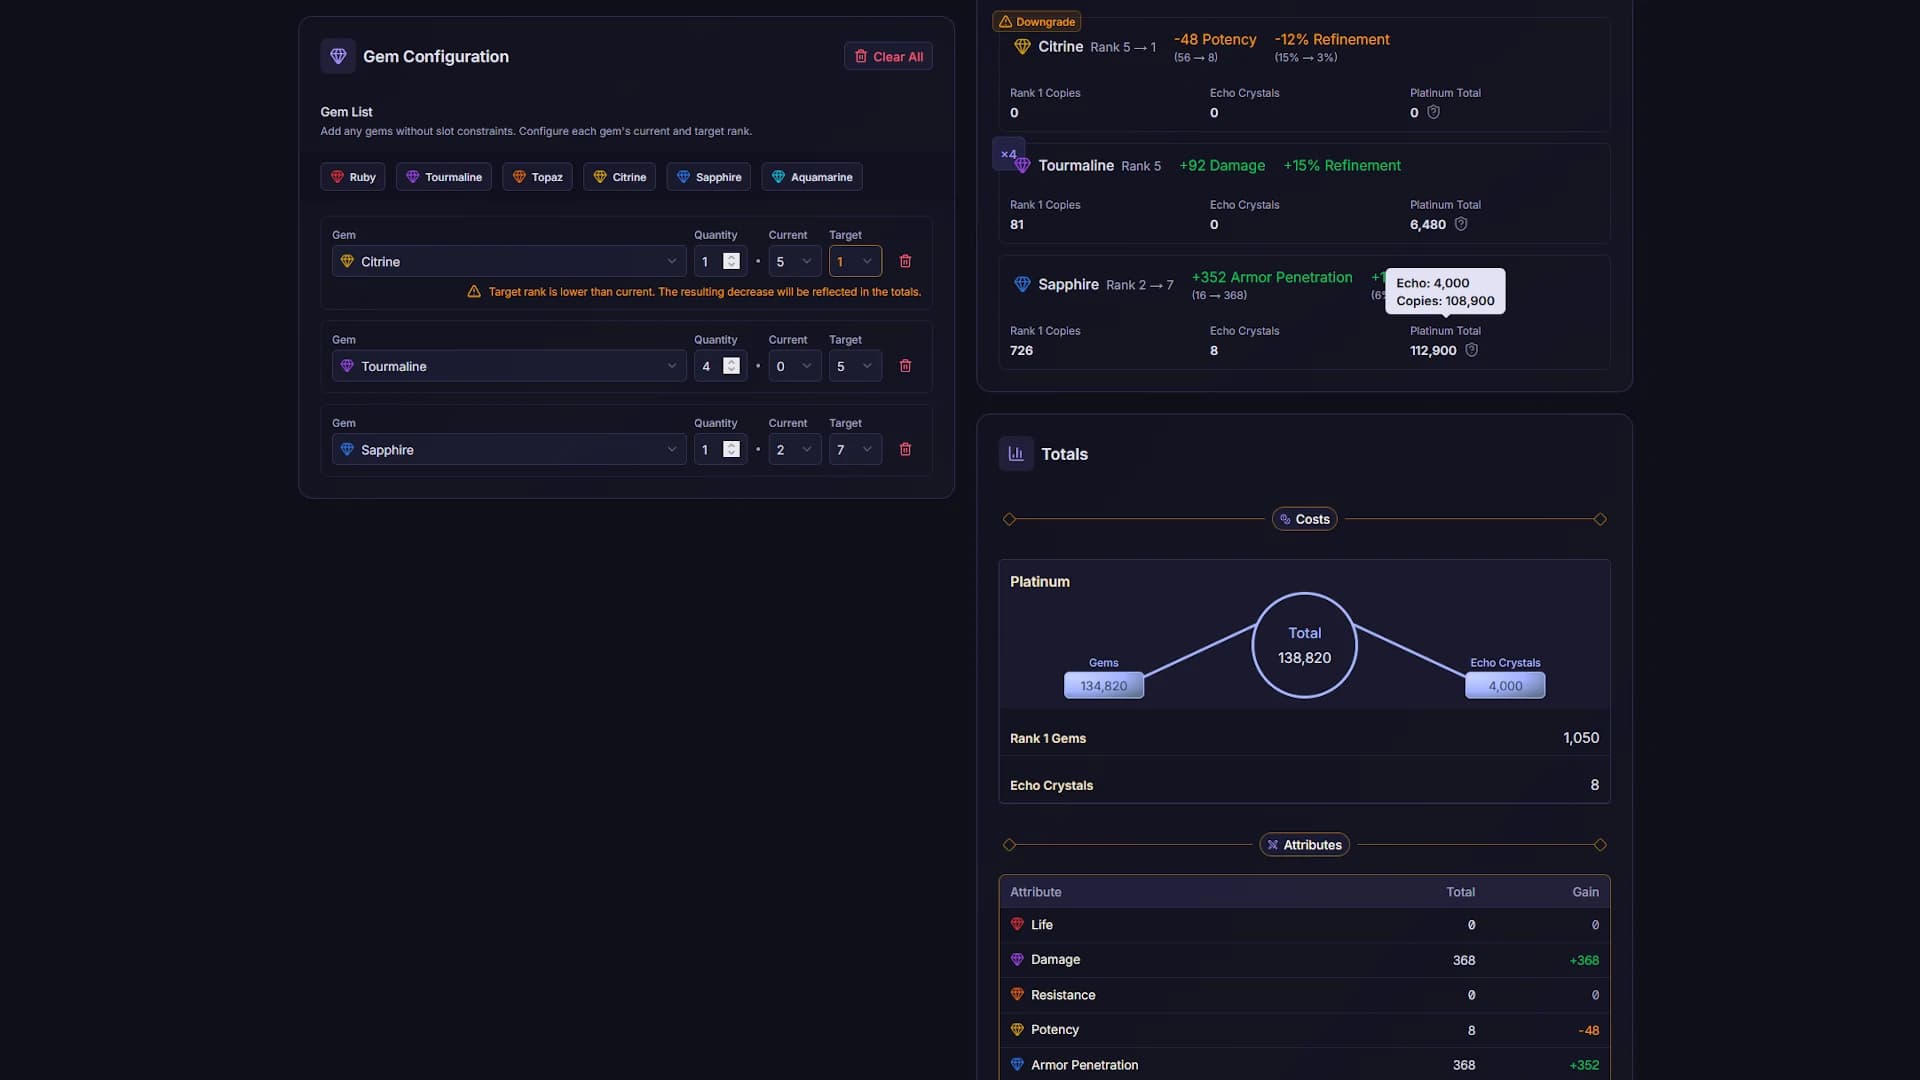1920x1080 pixels.
Task: Show Citrine Platinum Total info icon
Action: [1433, 112]
